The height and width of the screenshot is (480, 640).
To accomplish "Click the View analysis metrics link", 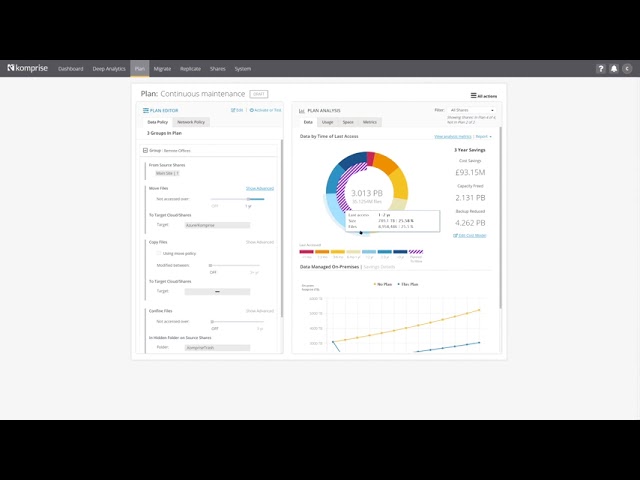I will pyautogui.click(x=453, y=136).
